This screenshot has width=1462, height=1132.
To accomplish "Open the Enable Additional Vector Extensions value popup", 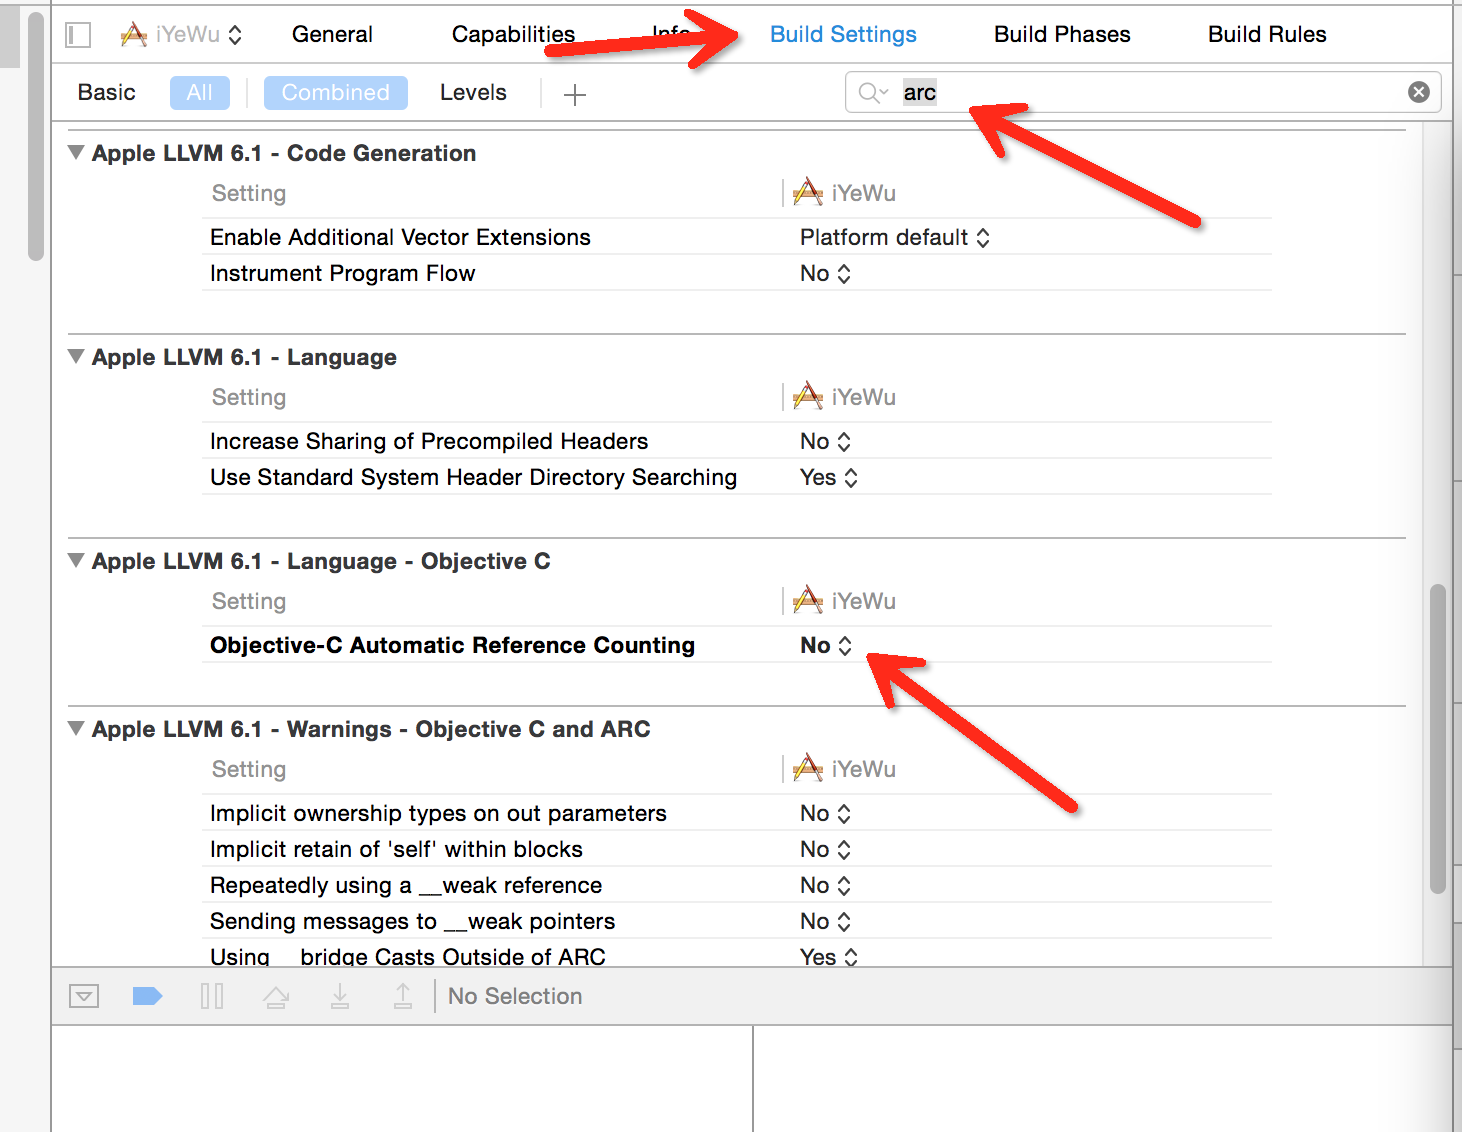I will tap(895, 238).
